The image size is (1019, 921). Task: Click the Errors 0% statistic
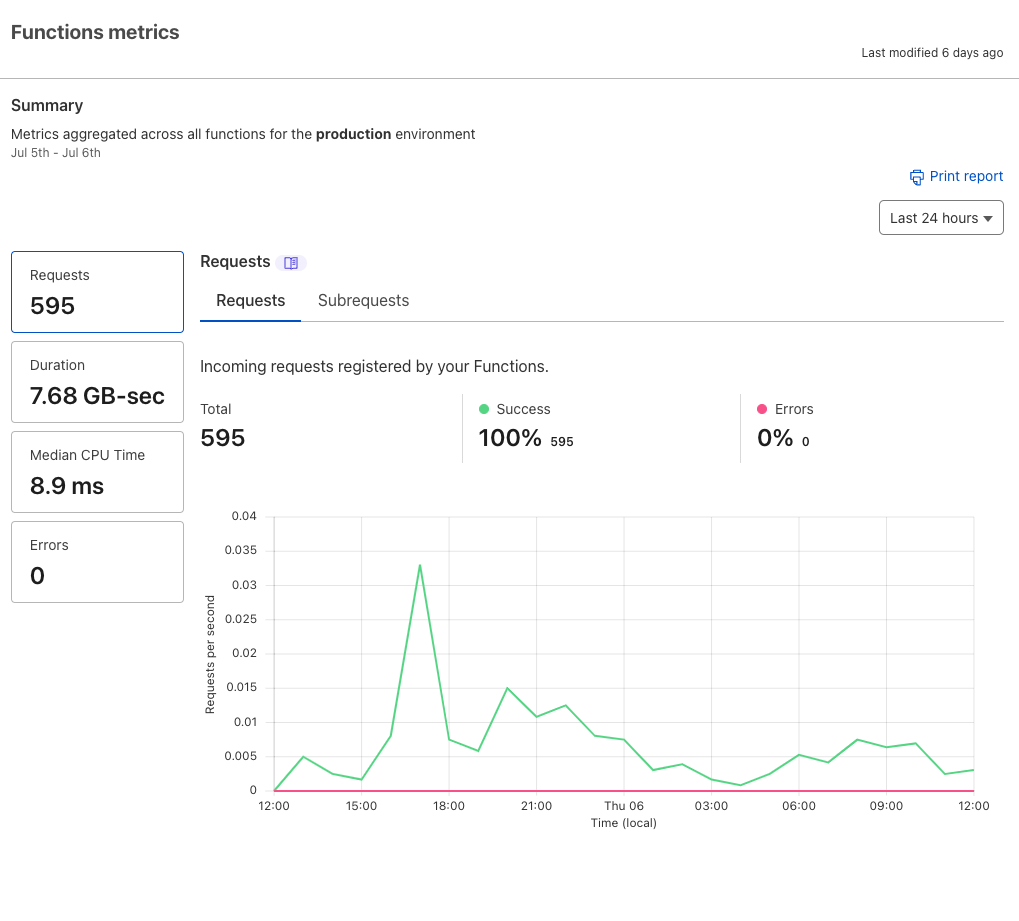[x=775, y=438]
